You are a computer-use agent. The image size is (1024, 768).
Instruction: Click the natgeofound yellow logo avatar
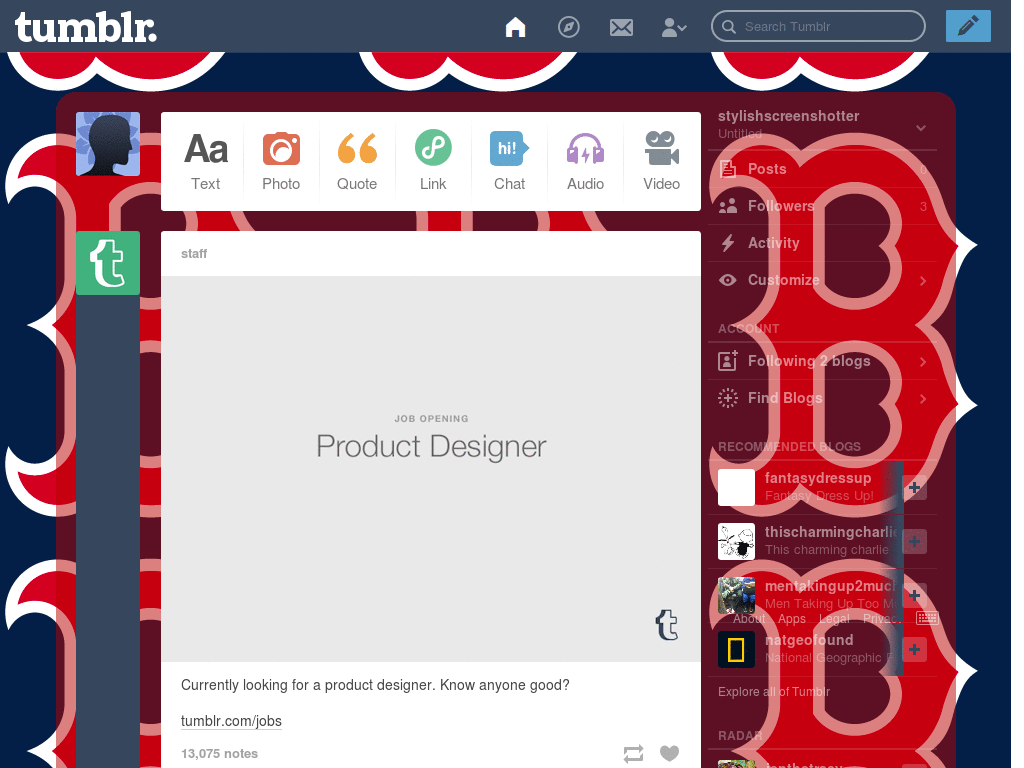coord(736,649)
